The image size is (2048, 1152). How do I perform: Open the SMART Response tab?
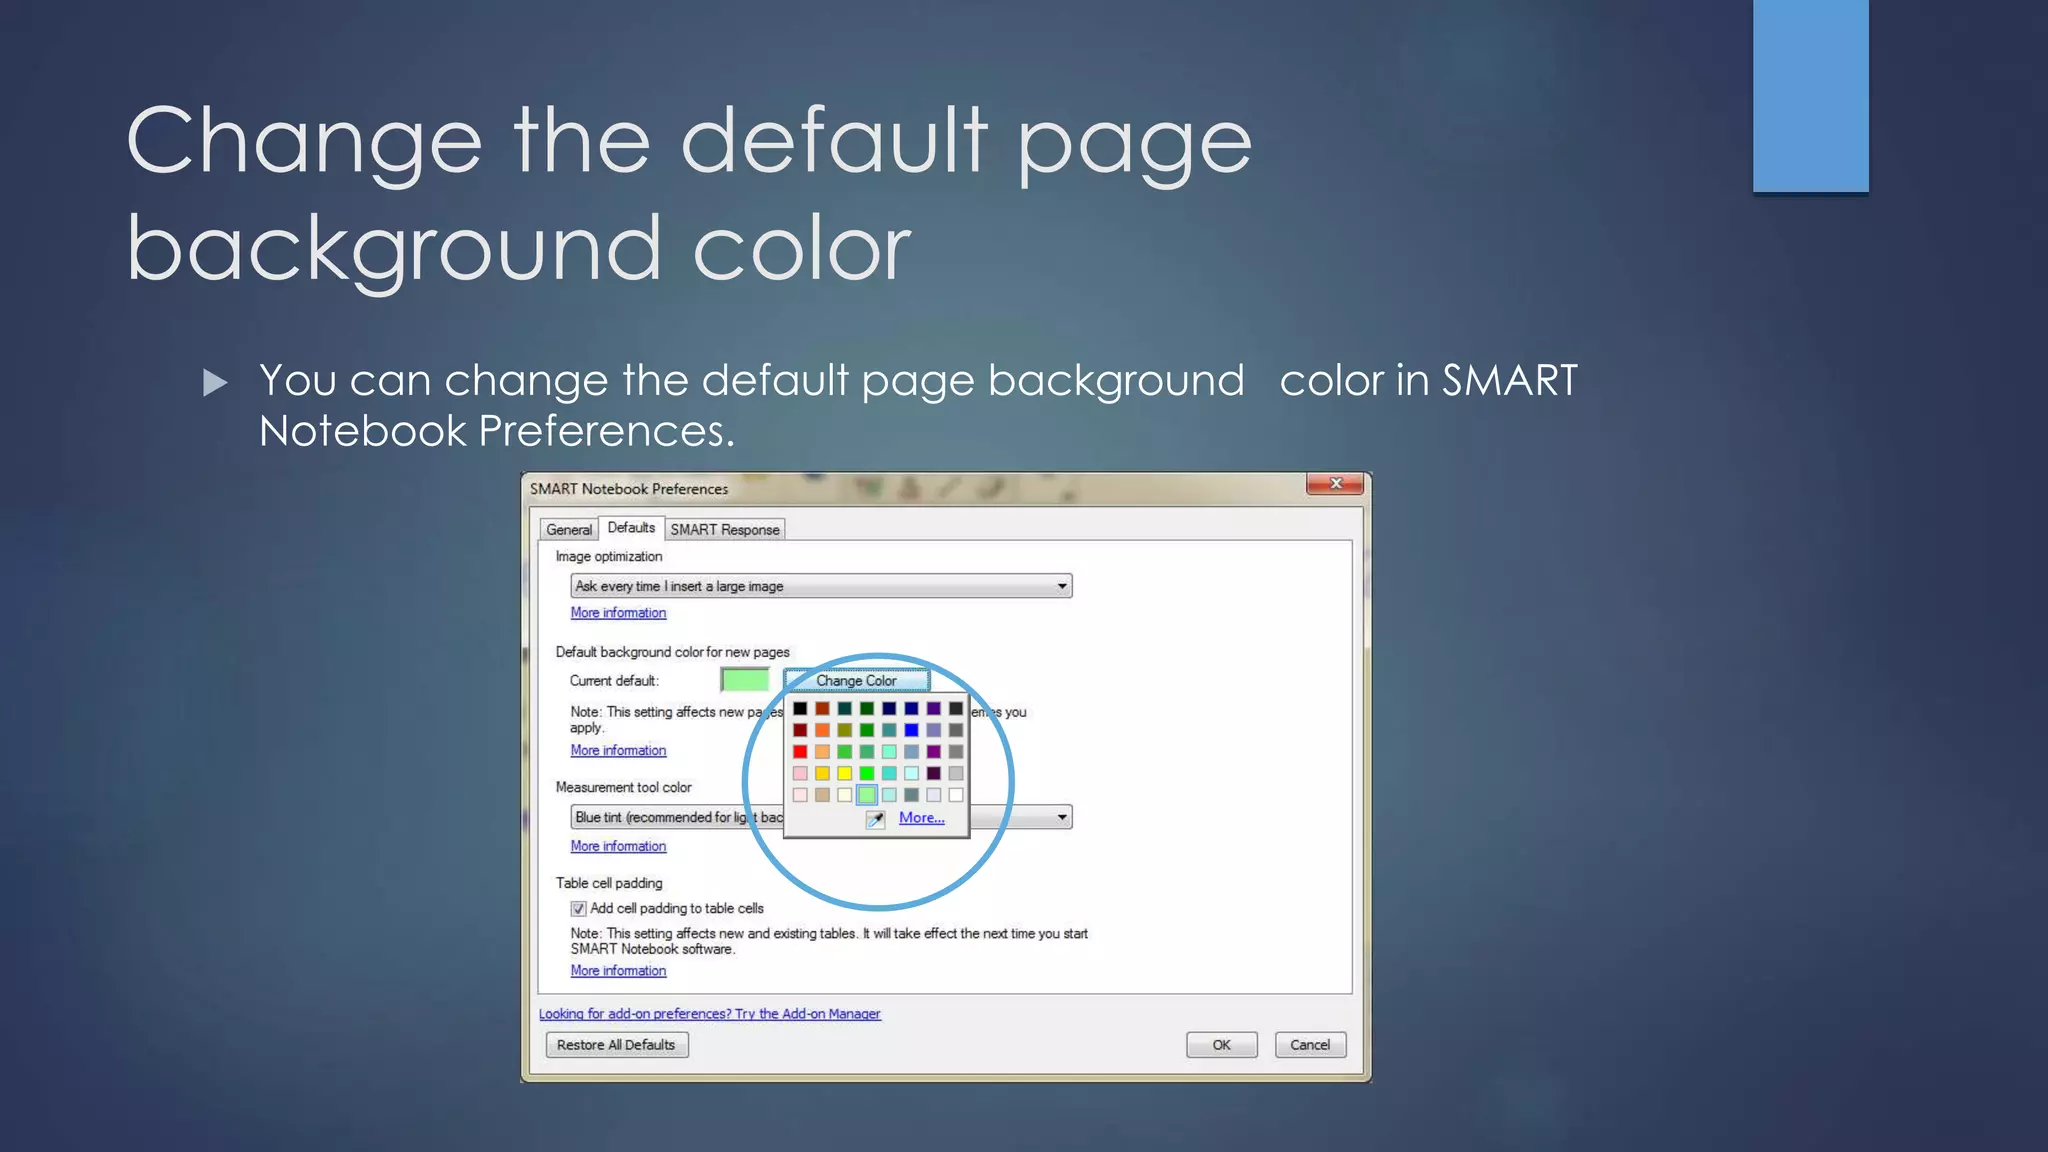[x=725, y=530]
